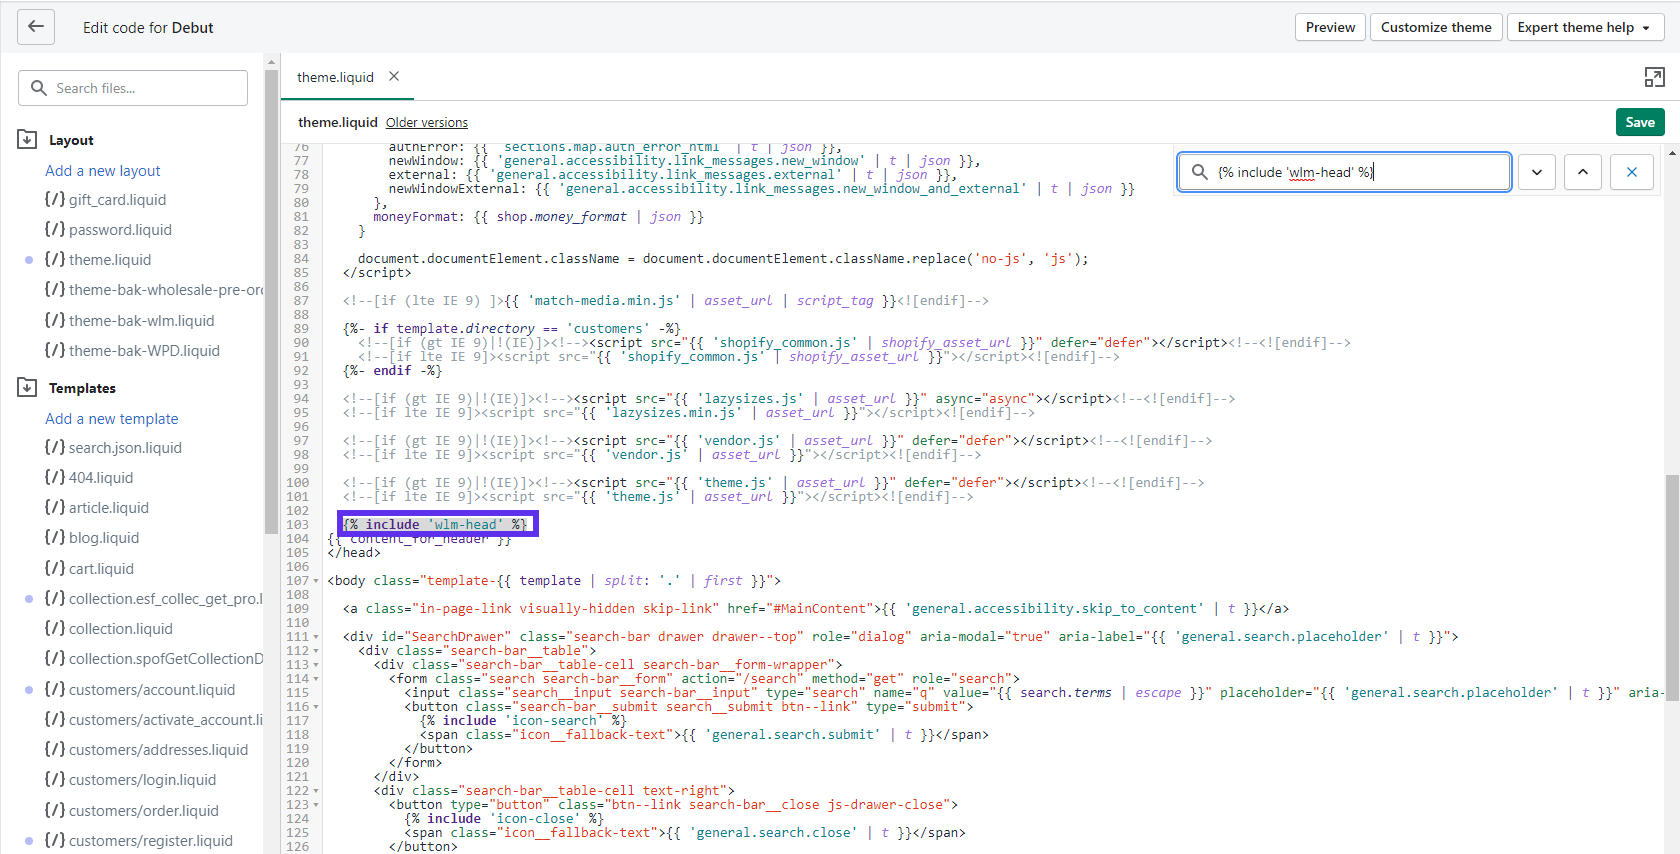
Task: Open search.json.liquid template
Action: click(113, 448)
